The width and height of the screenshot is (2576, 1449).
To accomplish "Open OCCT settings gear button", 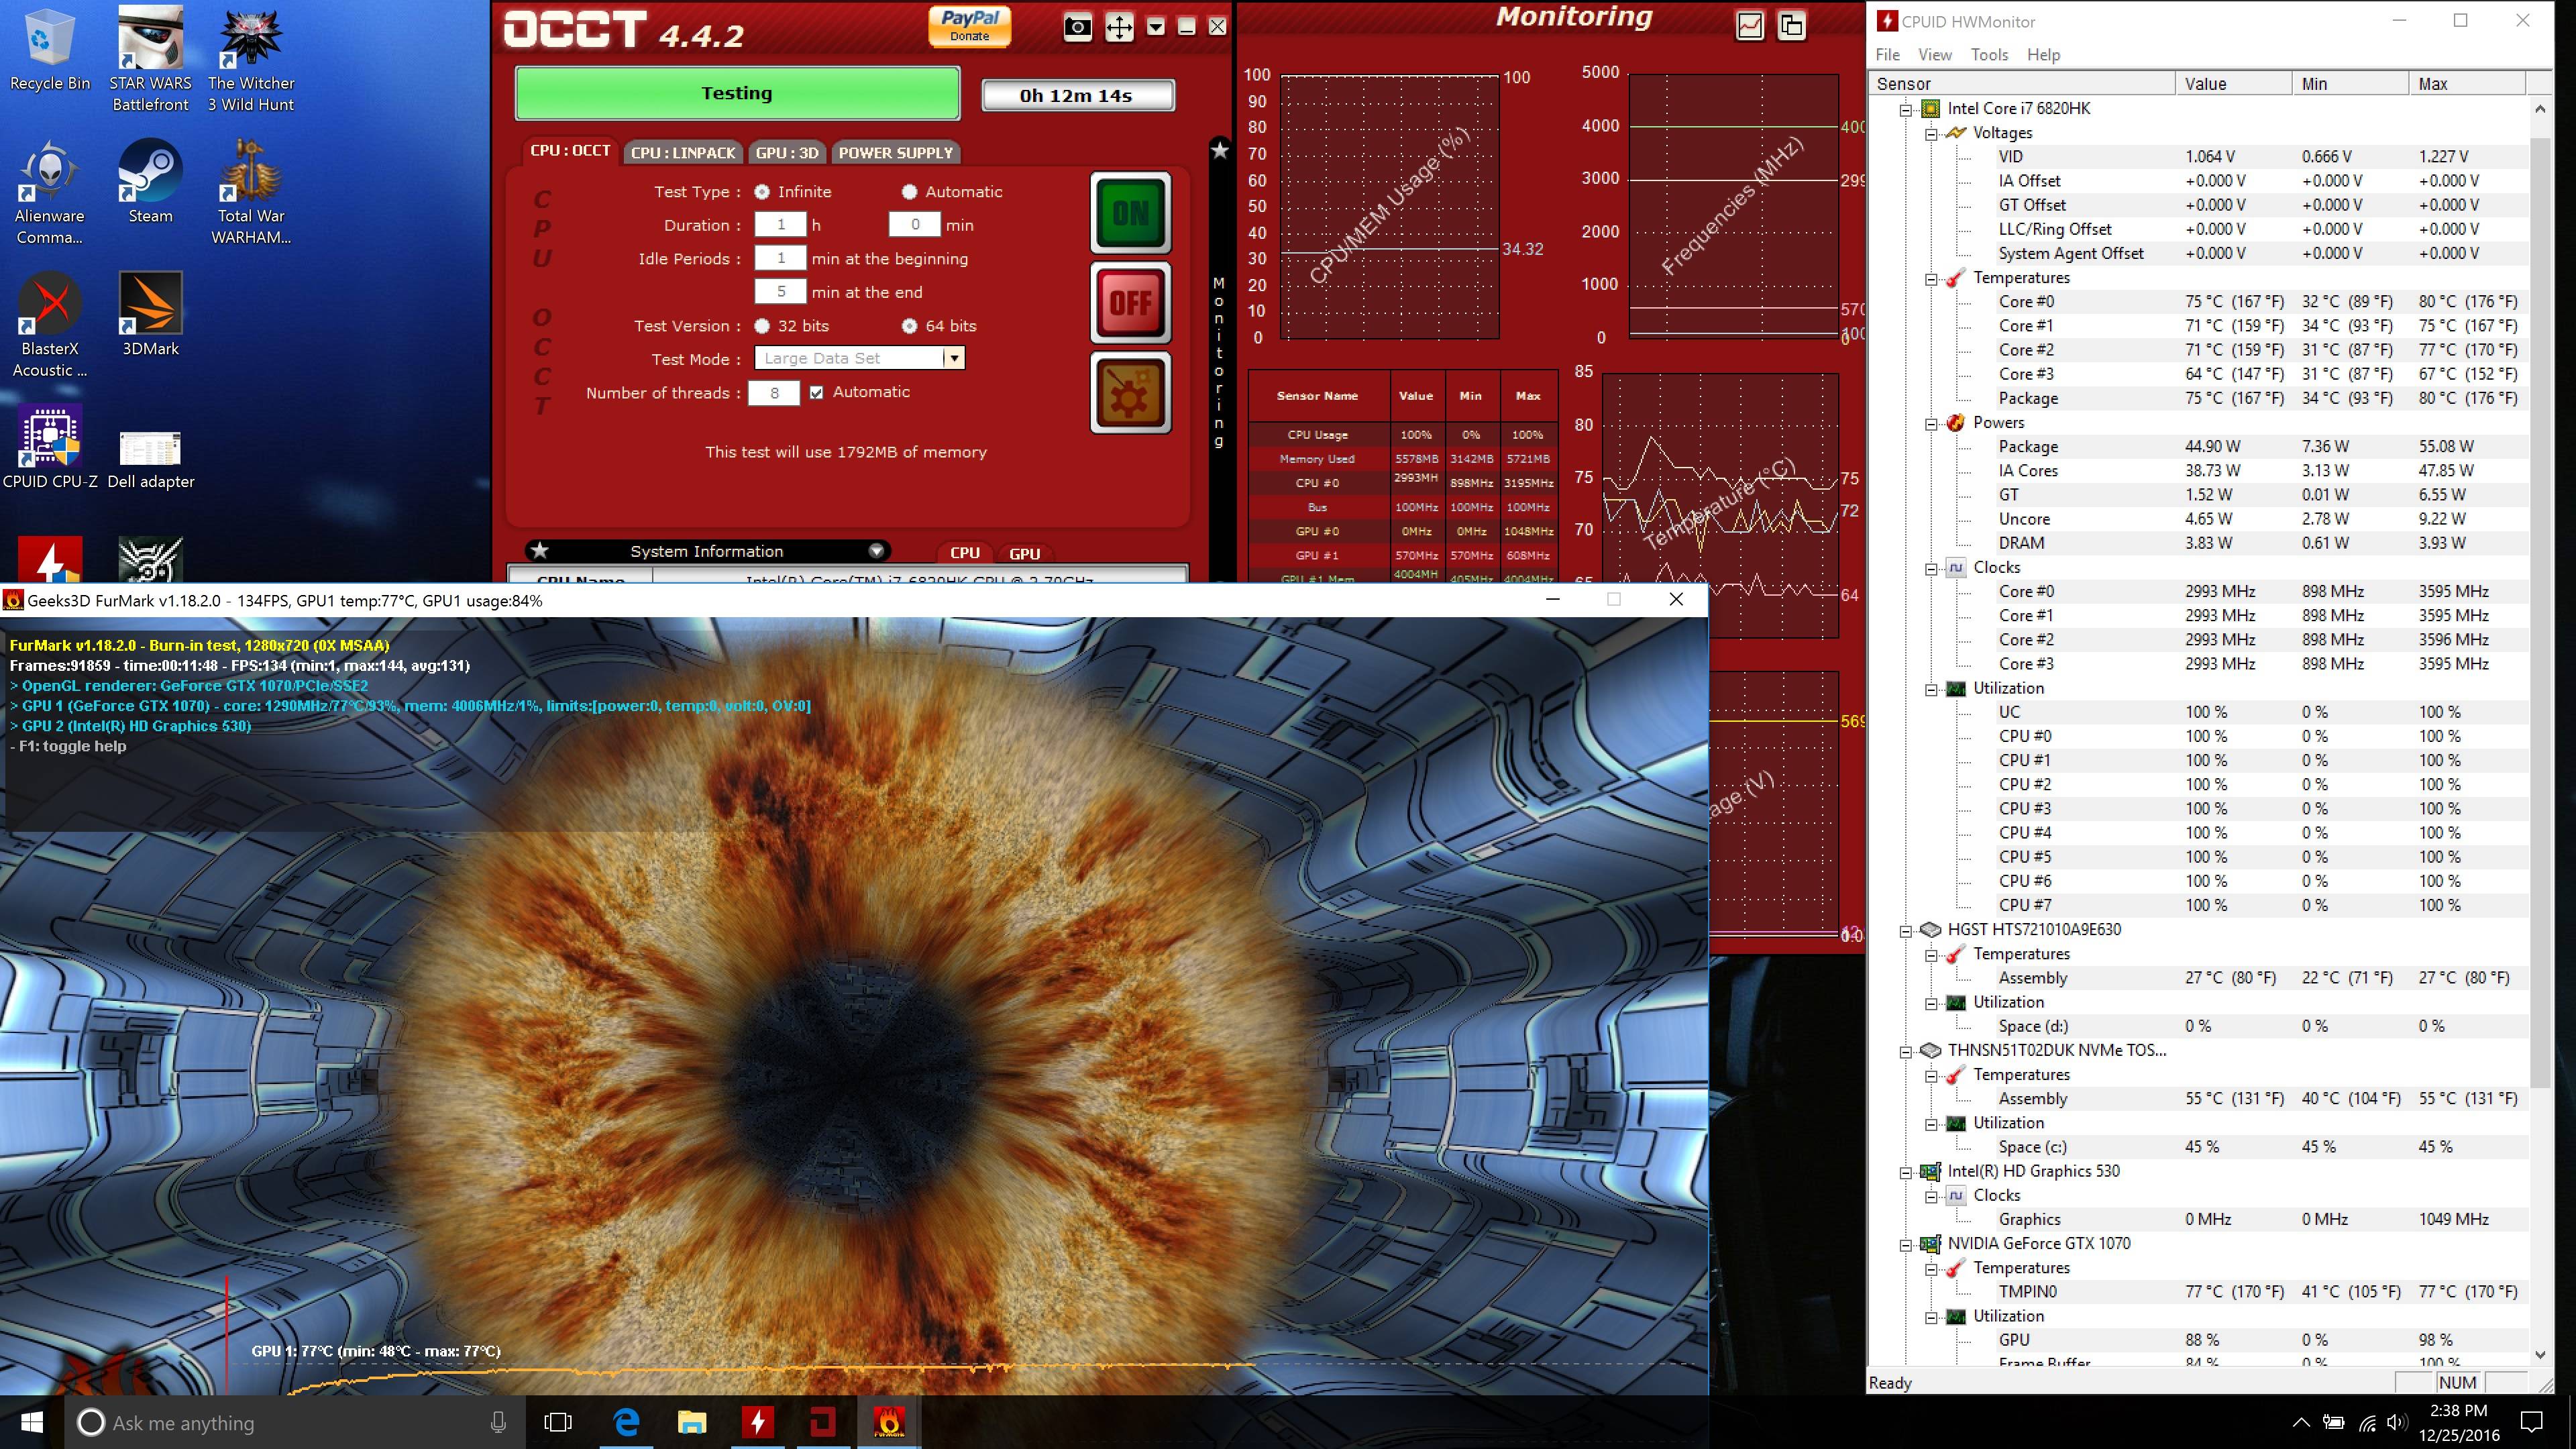I will [1130, 393].
